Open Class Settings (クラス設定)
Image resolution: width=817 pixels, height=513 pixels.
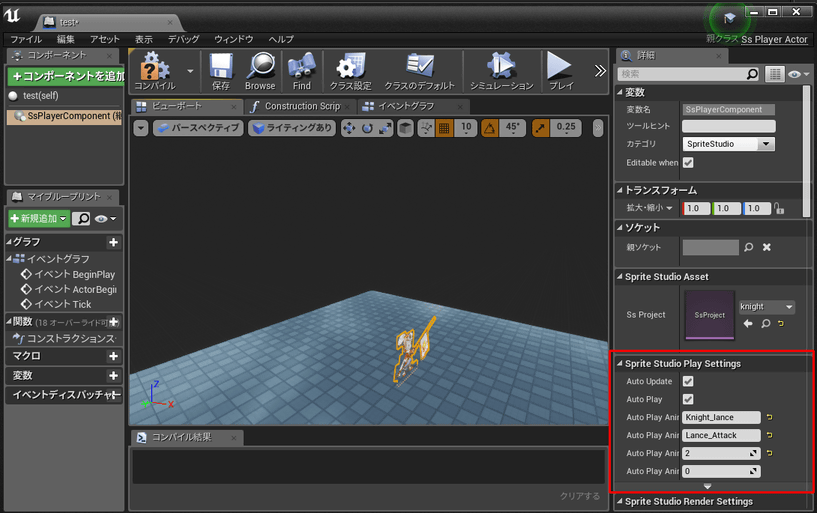(x=351, y=72)
